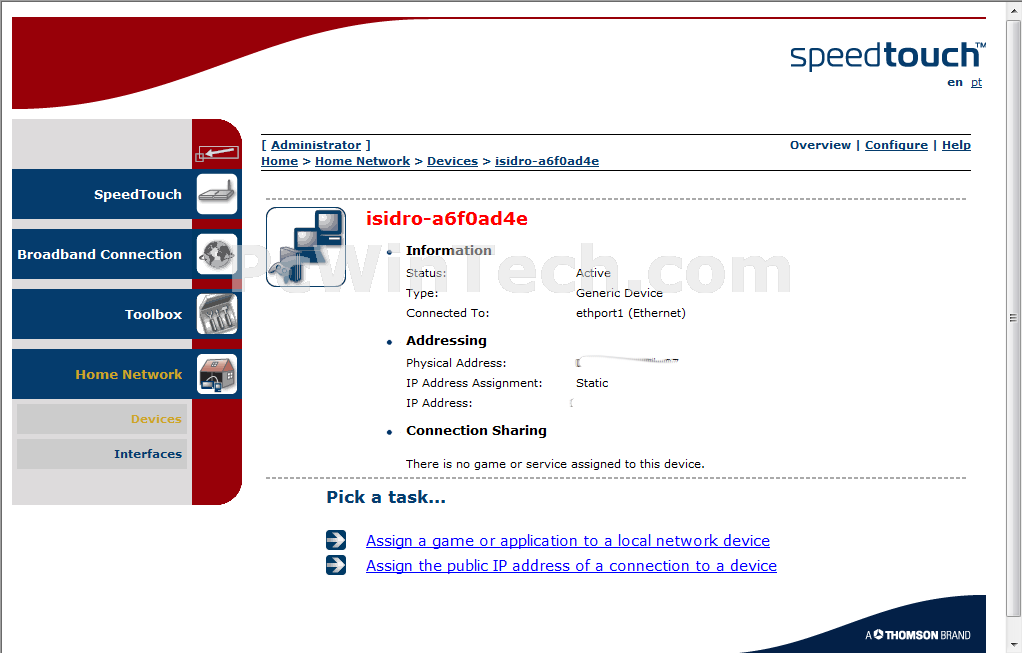1022x653 pixels.
Task: Click arrow icon beside Assign a game task
Action: click(x=336, y=540)
